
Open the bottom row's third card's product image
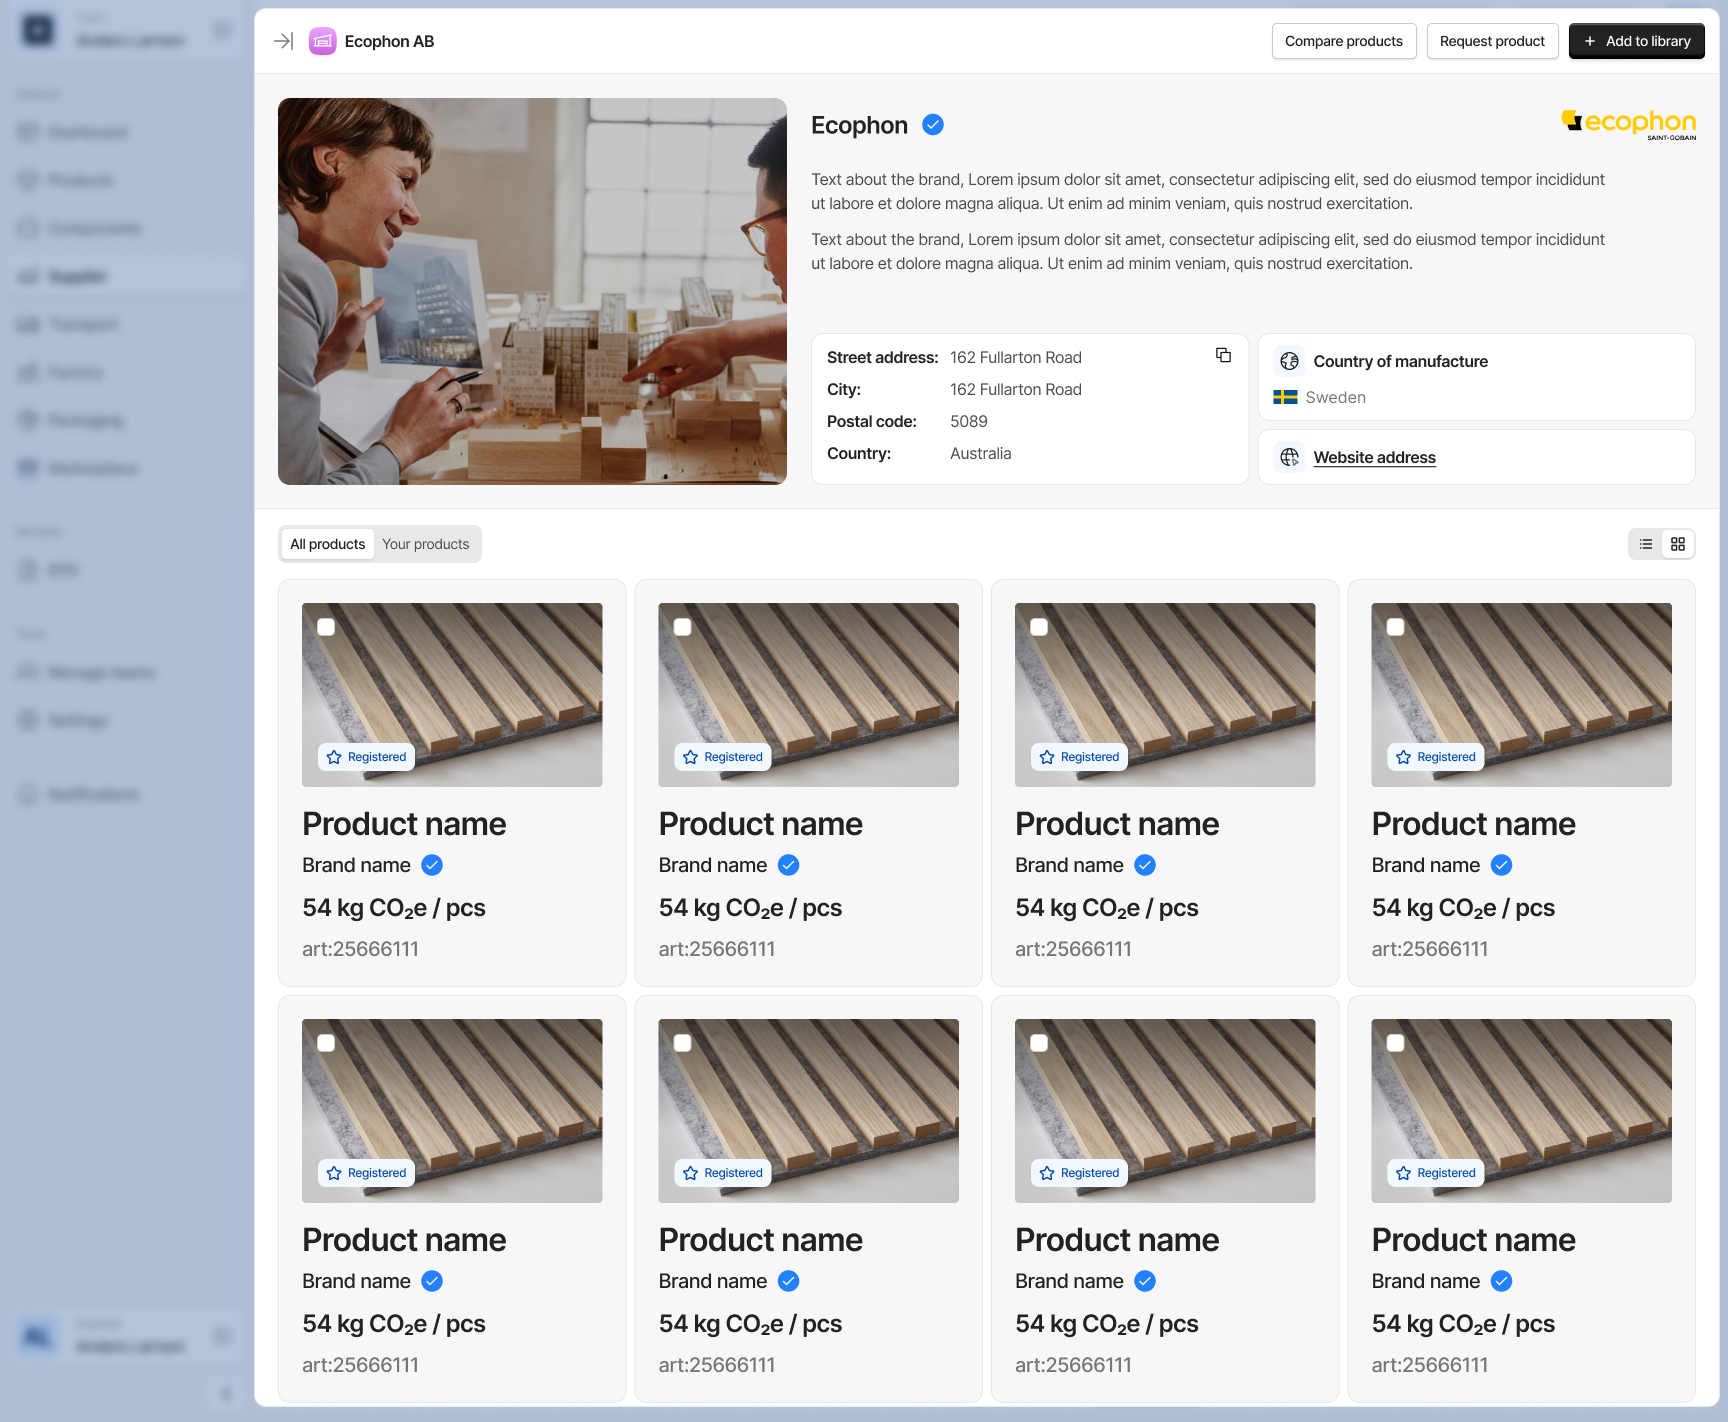pyautogui.click(x=1165, y=1110)
